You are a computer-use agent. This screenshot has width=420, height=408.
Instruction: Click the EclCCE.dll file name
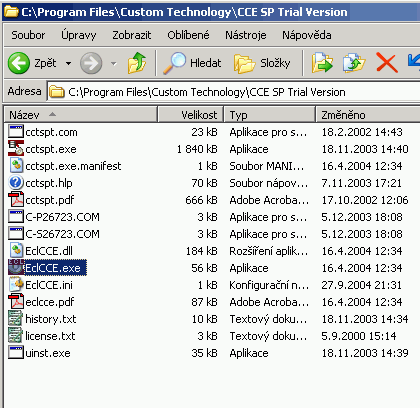49,251
